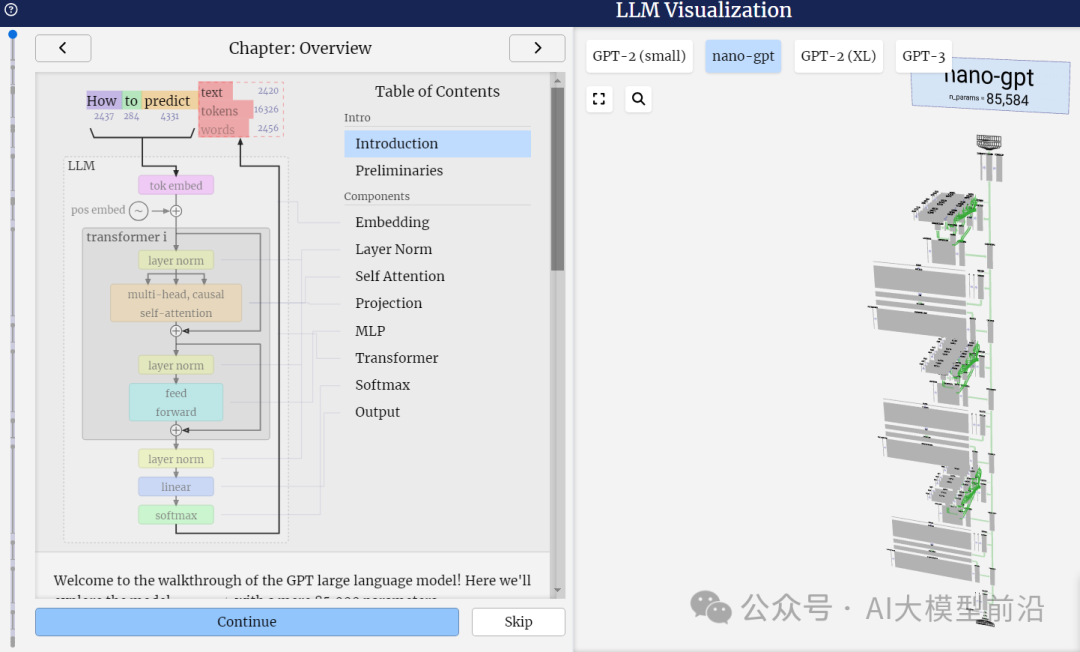Click the feed forward block

(x=176, y=402)
